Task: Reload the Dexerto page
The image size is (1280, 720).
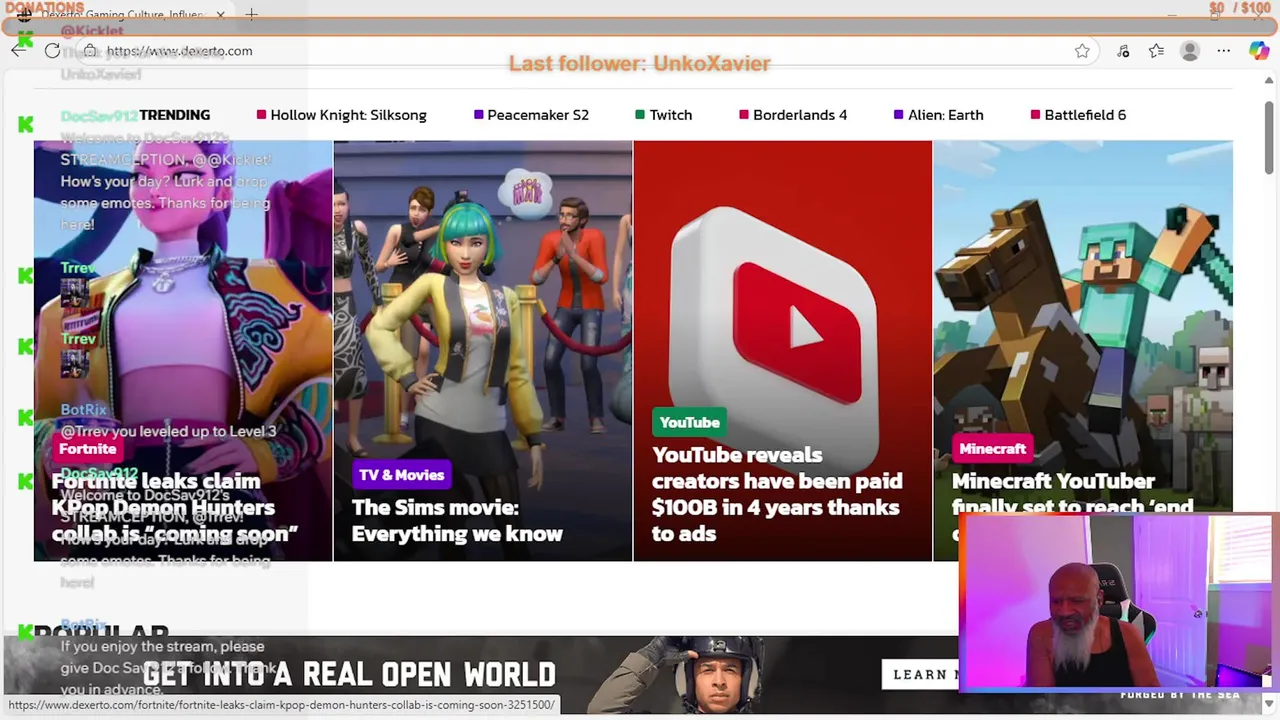Action: [x=52, y=51]
